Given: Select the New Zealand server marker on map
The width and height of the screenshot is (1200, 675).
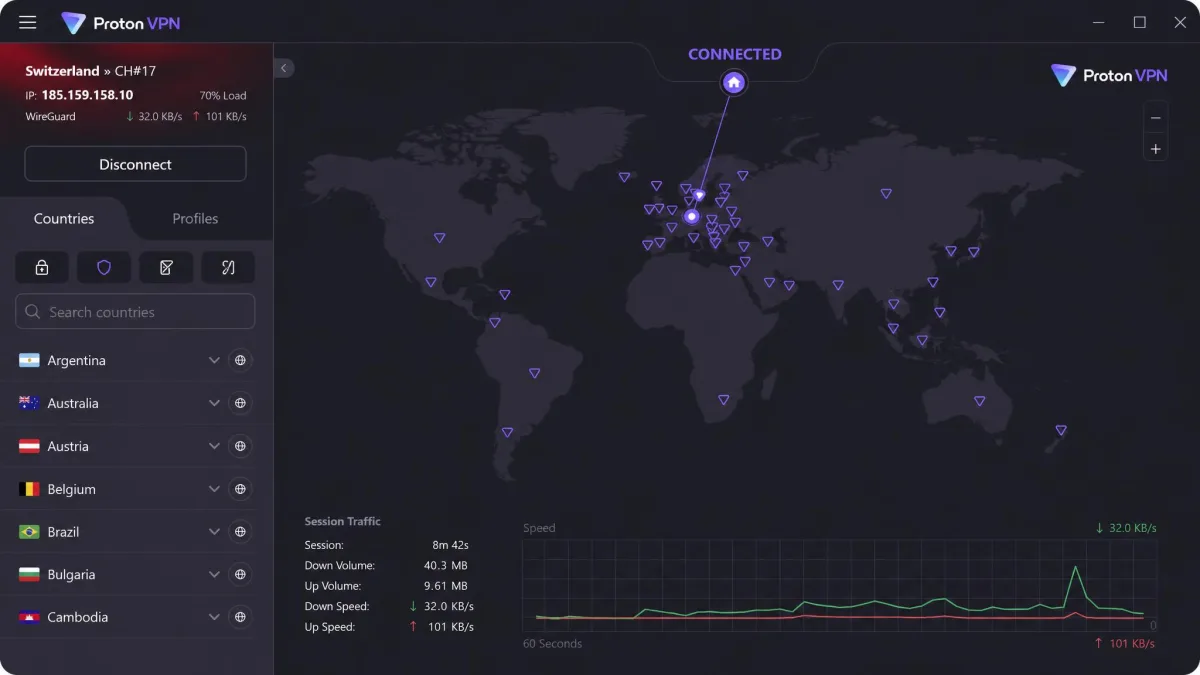Looking at the screenshot, I should tap(1061, 430).
